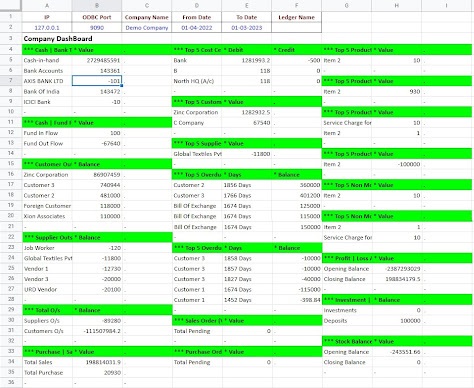This screenshot has width=474, height=388.
Task: Select the AXIS BANK LTD cell
Action: [47, 81]
